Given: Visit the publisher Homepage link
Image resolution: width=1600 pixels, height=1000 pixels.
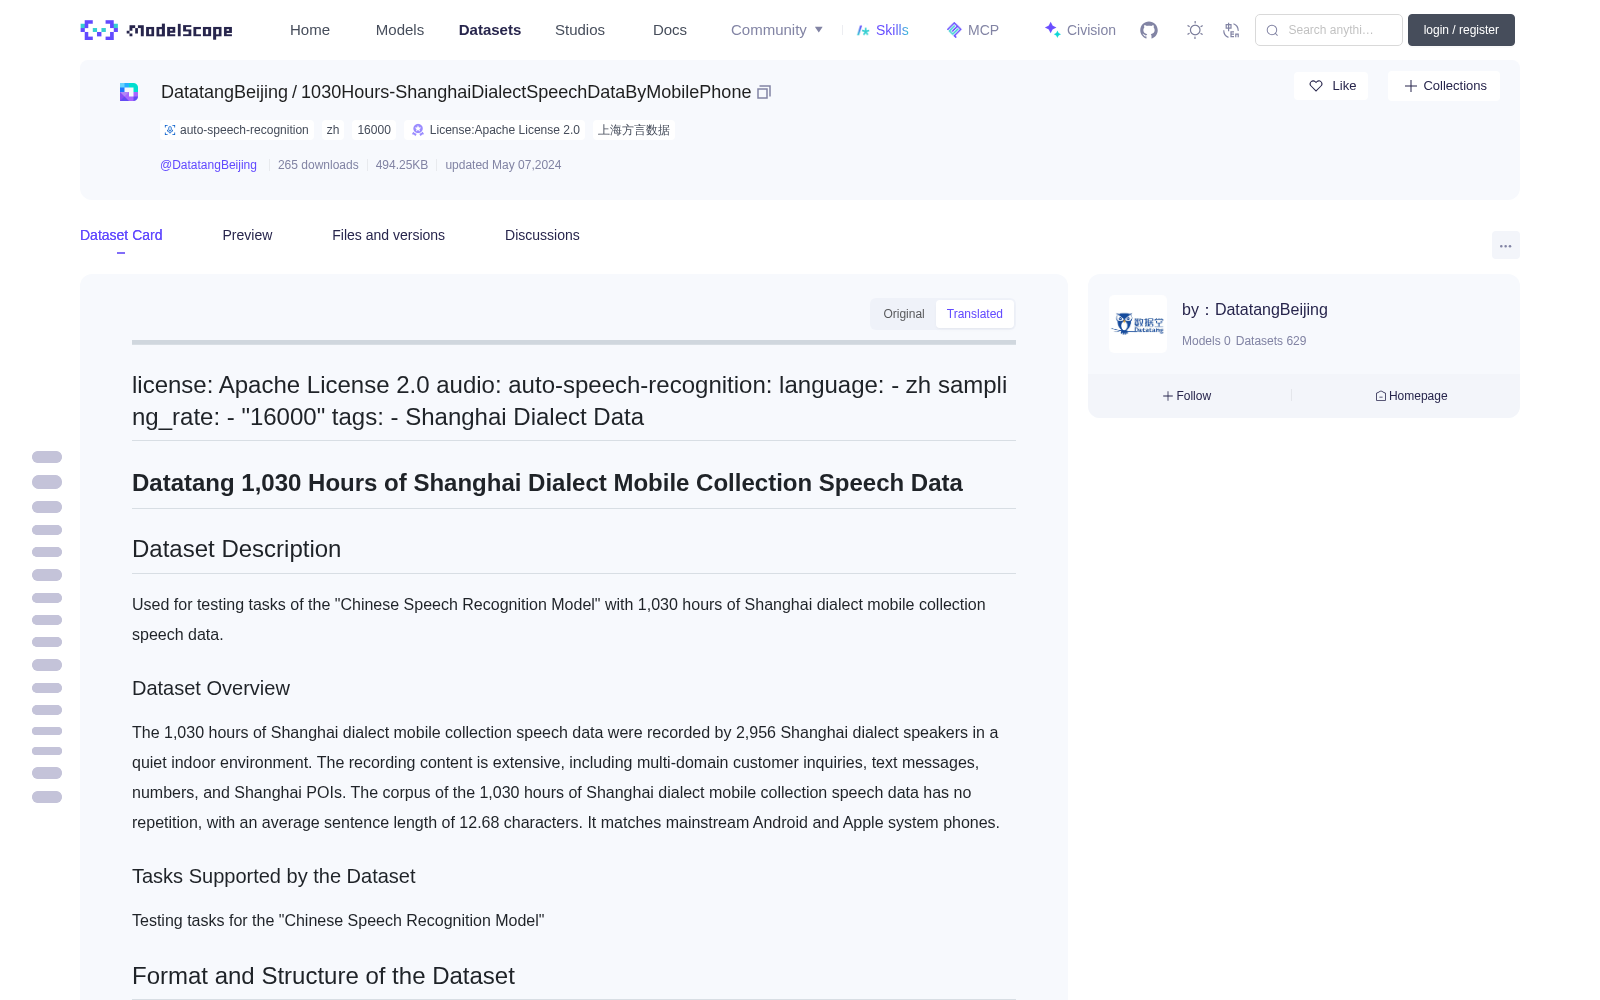Looking at the screenshot, I should (1411, 396).
